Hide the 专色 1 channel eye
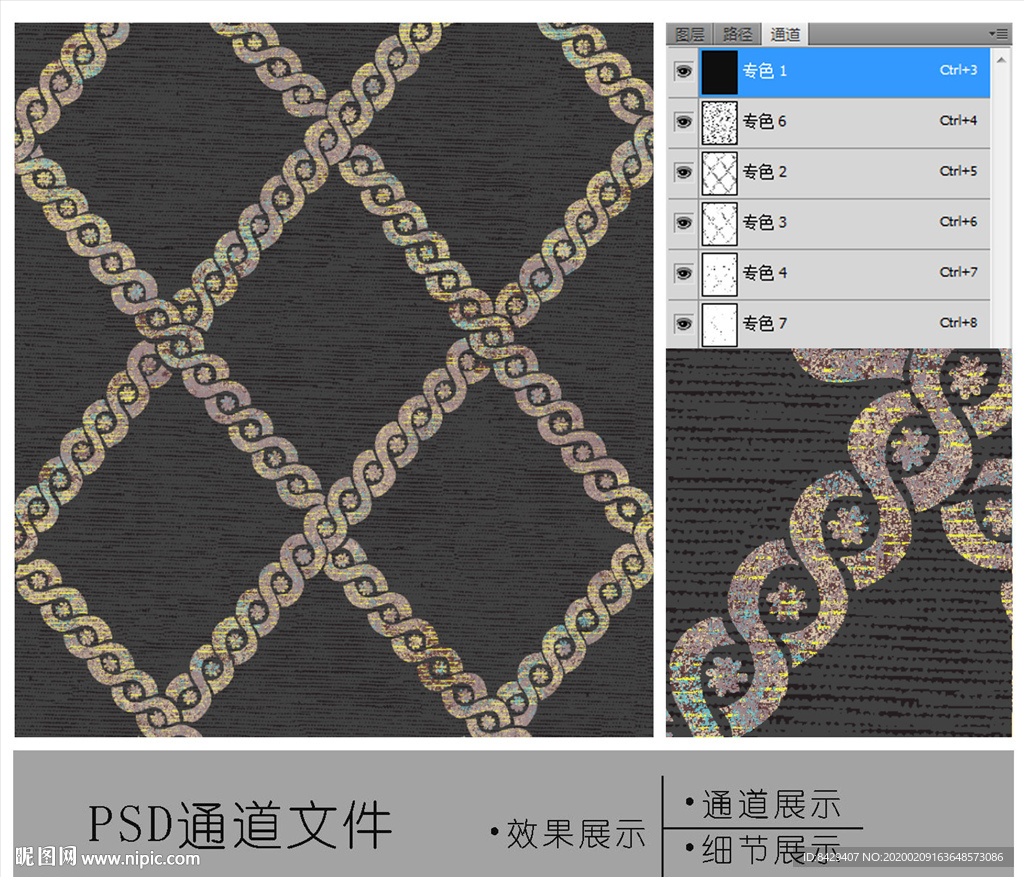Viewport: 1024px width, 877px height. click(x=683, y=71)
